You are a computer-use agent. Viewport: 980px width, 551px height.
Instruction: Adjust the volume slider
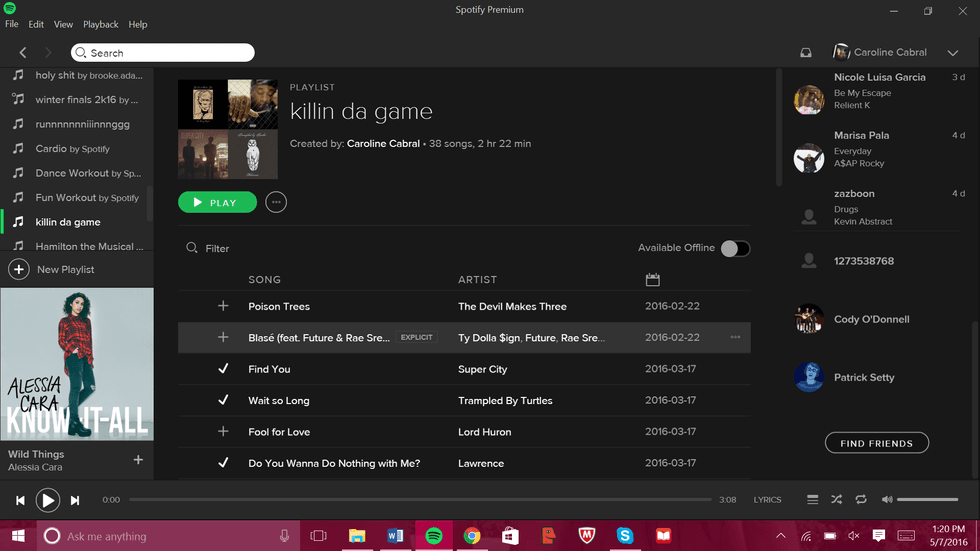927,499
